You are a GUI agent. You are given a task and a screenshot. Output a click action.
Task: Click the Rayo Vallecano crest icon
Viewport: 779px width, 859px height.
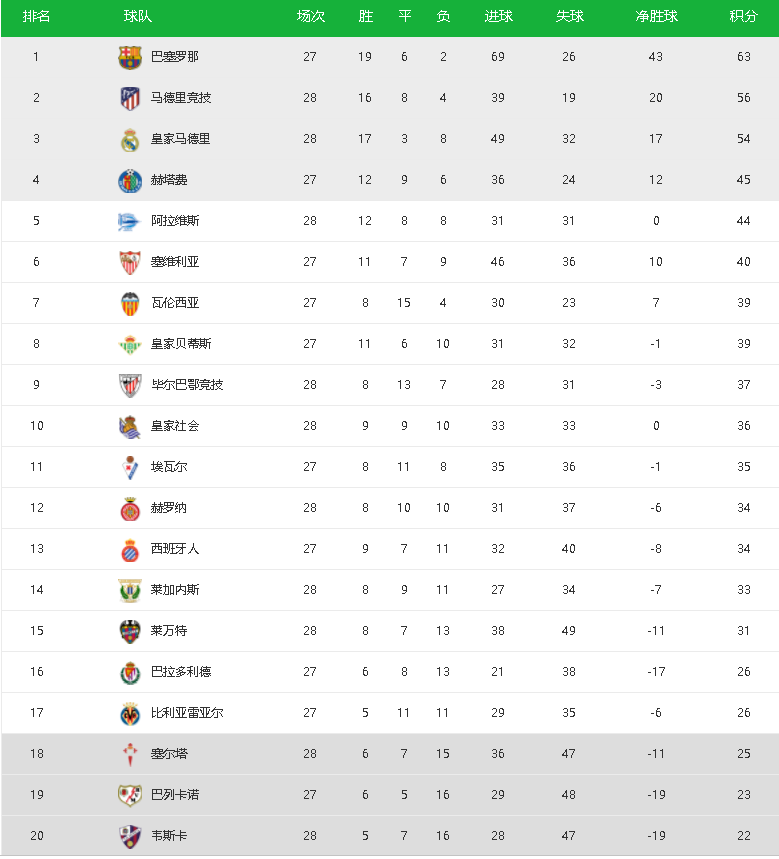pyautogui.click(x=130, y=795)
